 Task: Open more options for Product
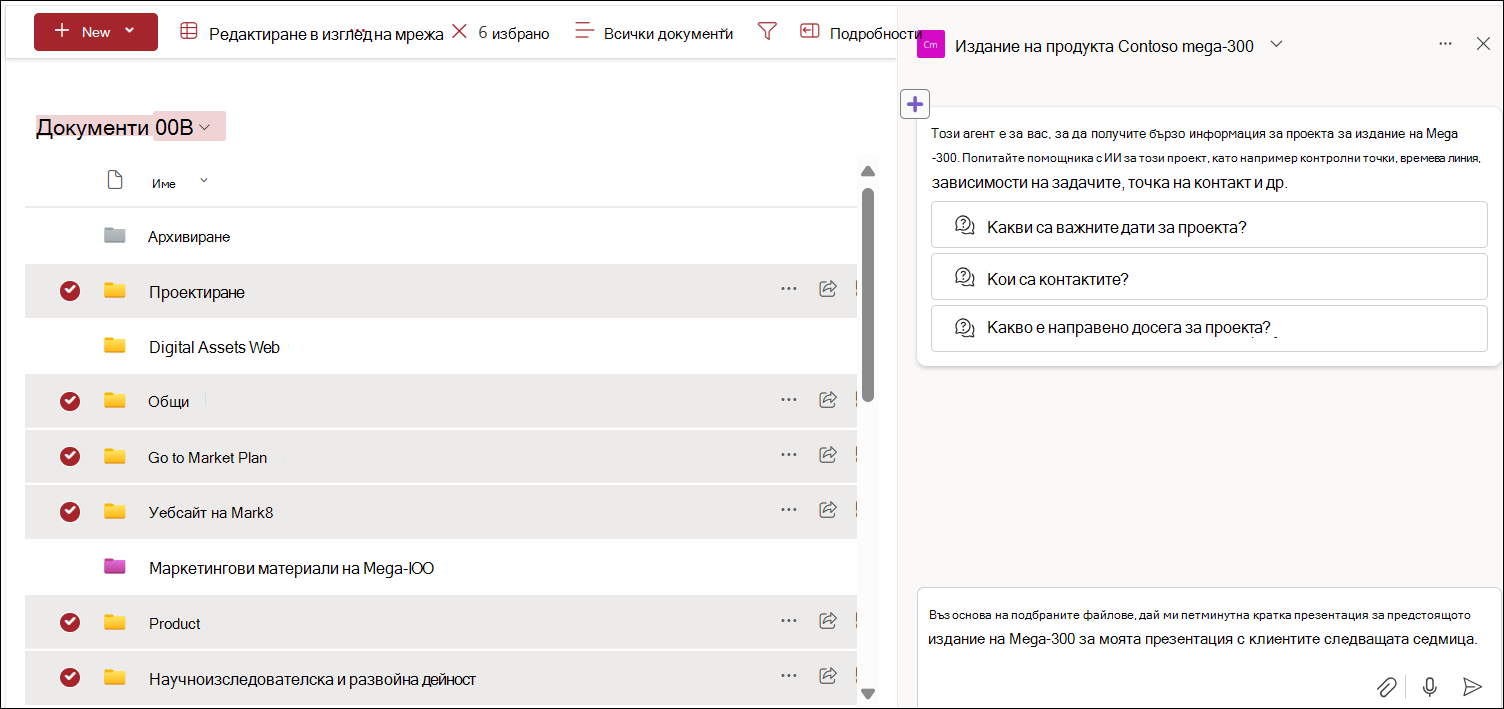(789, 621)
